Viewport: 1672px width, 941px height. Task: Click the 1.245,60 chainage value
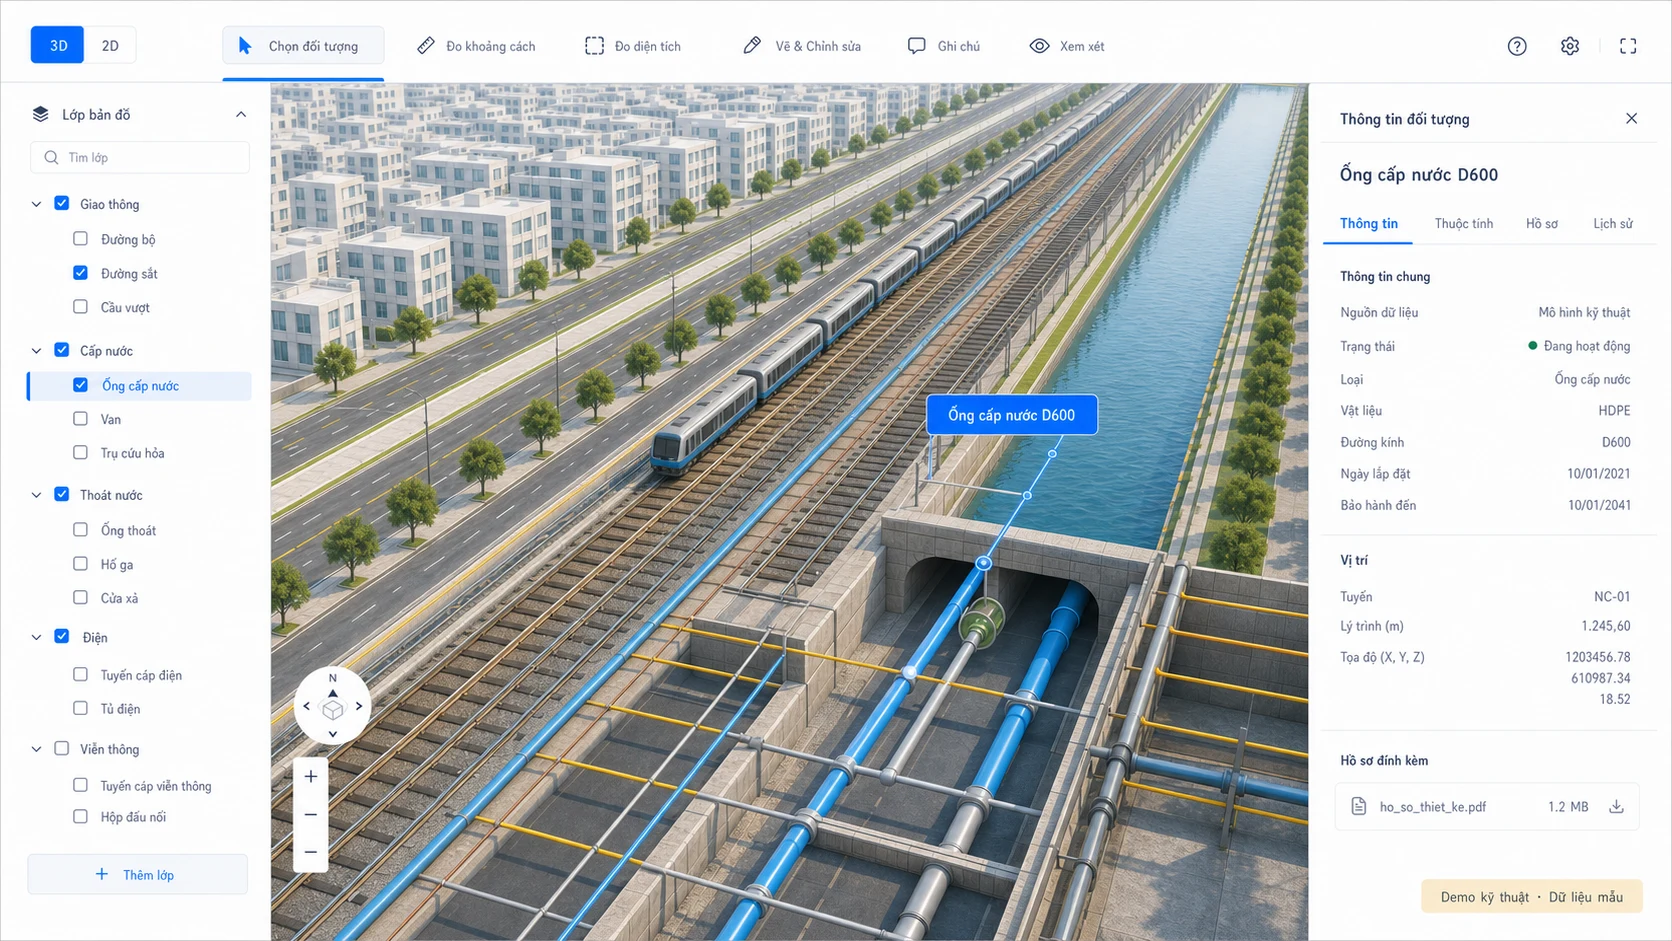[1606, 626]
